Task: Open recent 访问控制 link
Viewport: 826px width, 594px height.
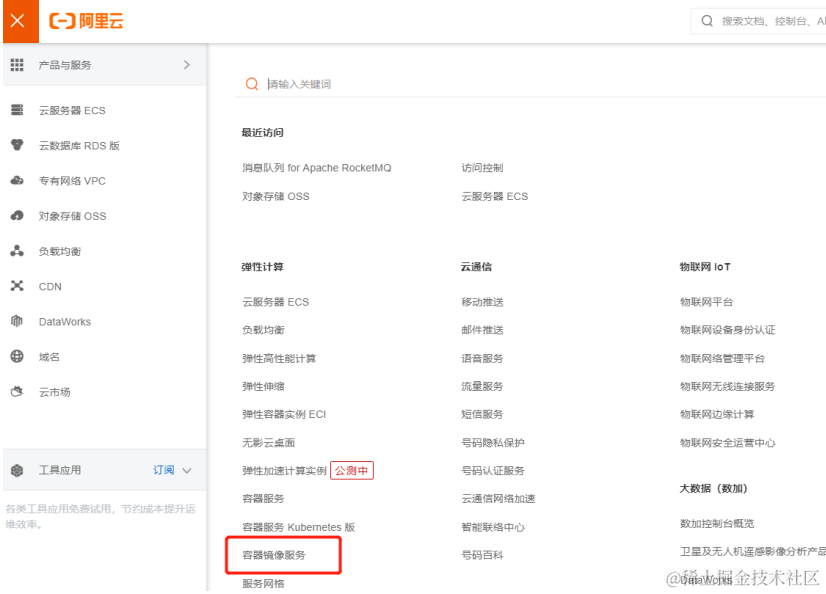Action: (482, 168)
